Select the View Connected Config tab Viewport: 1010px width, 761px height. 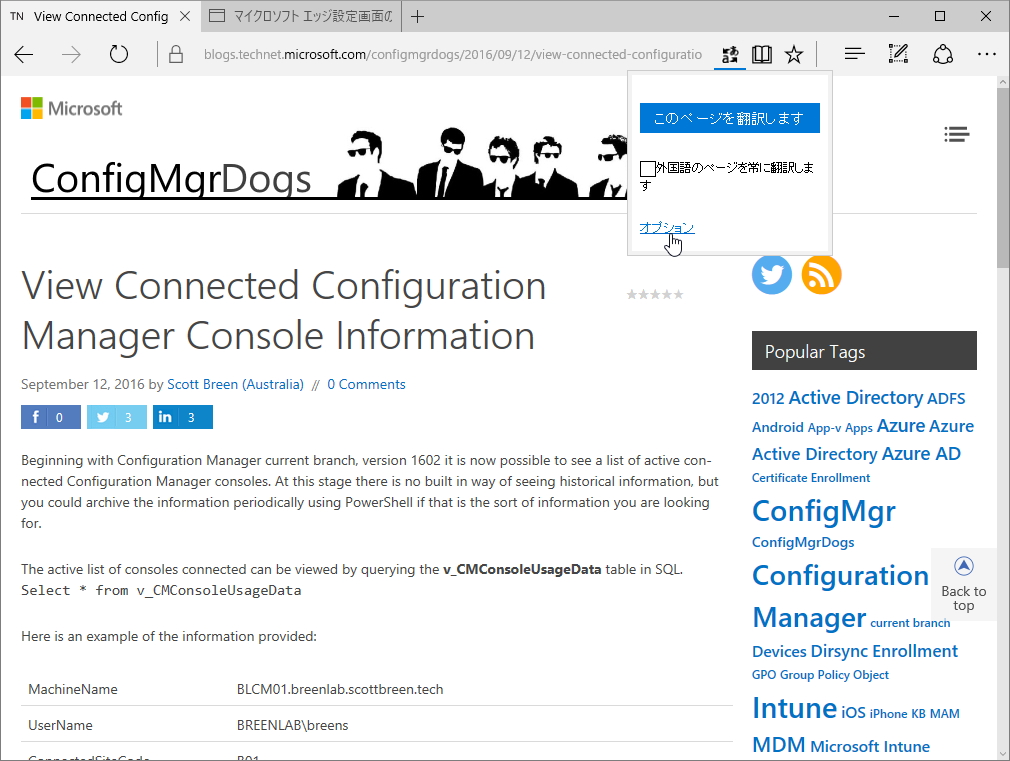click(100, 16)
